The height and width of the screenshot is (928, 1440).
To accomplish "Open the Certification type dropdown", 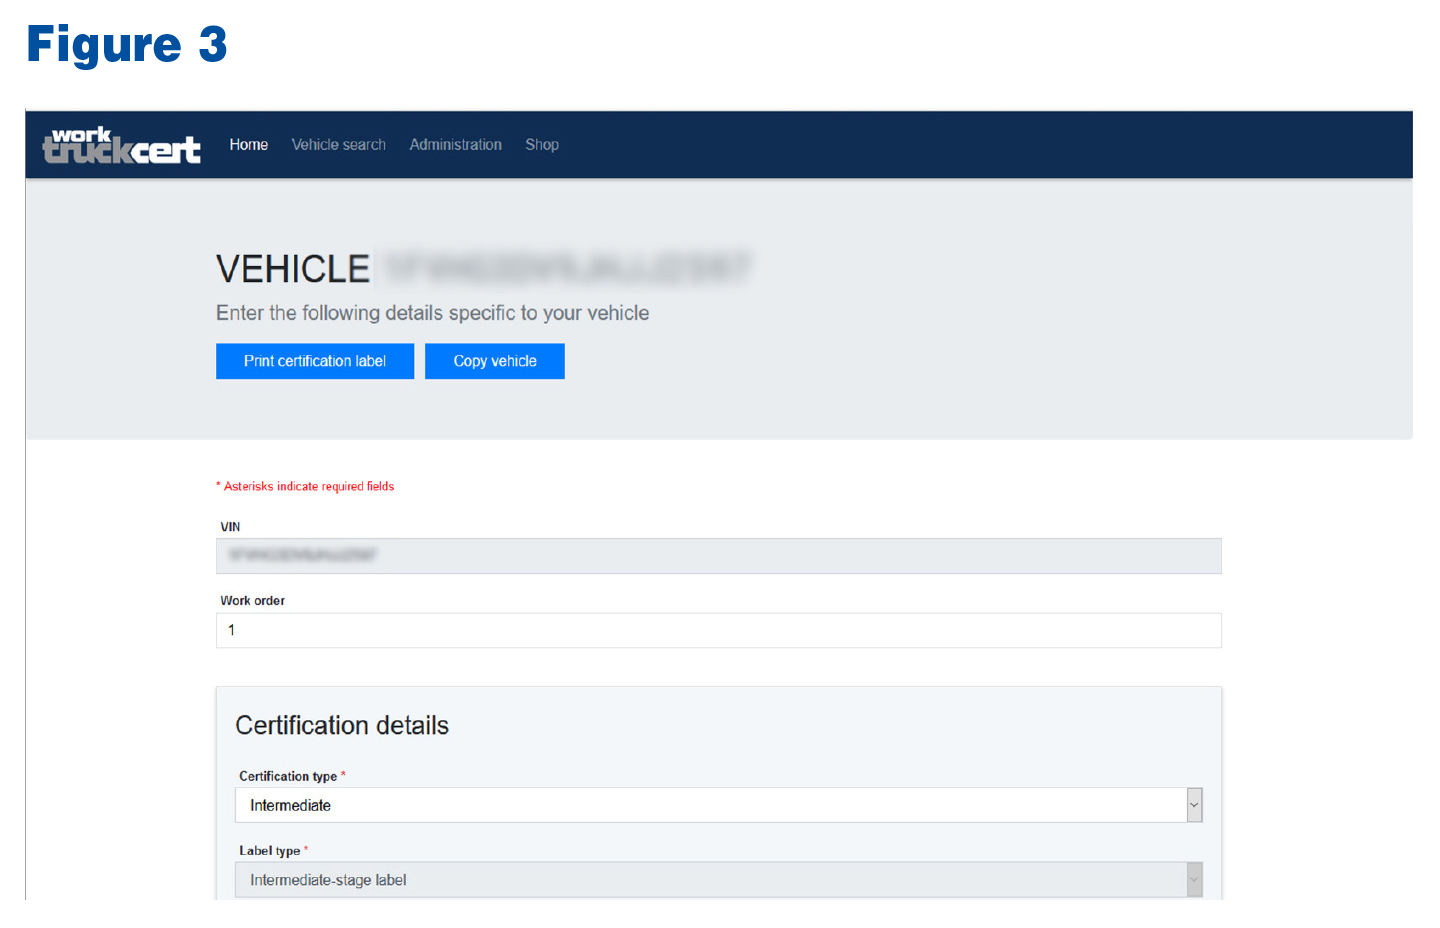I will (718, 805).
